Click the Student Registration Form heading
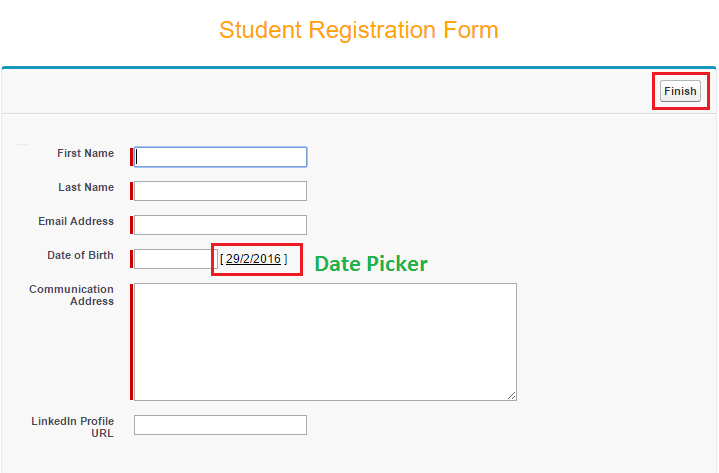The height and width of the screenshot is (473, 719). [x=359, y=30]
